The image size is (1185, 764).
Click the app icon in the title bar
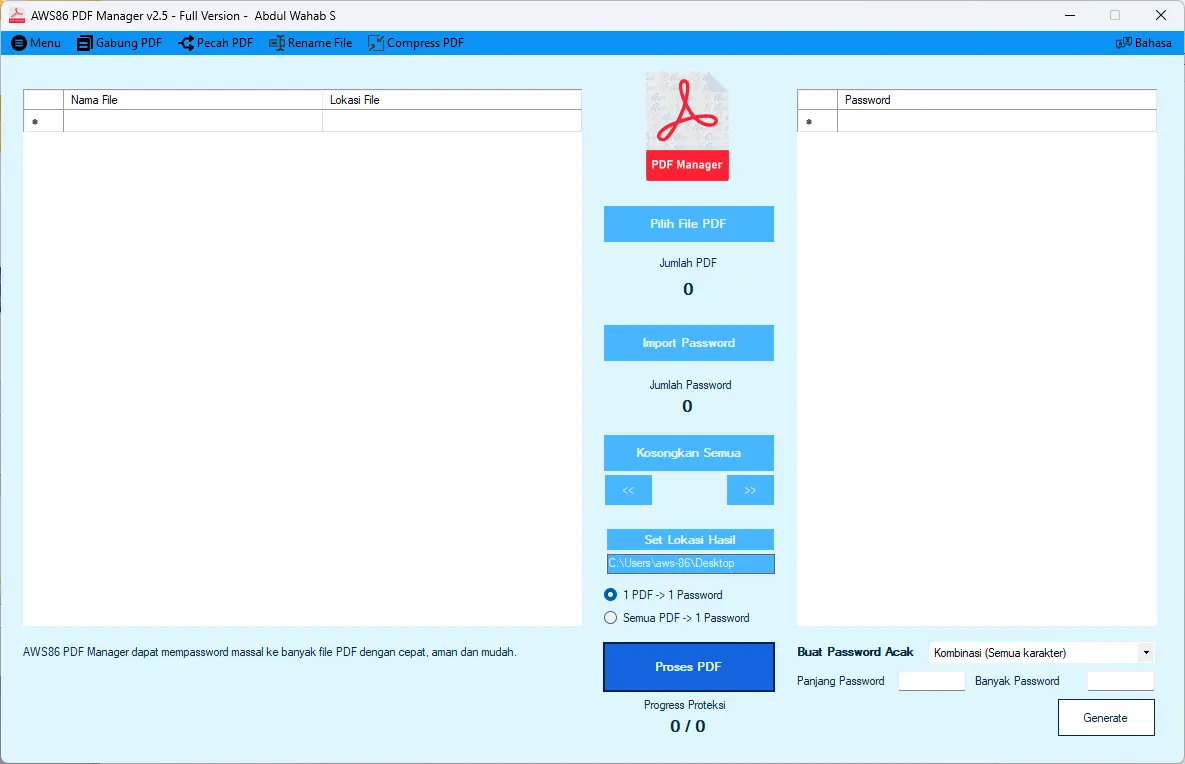pyautogui.click(x=15, y=15)
